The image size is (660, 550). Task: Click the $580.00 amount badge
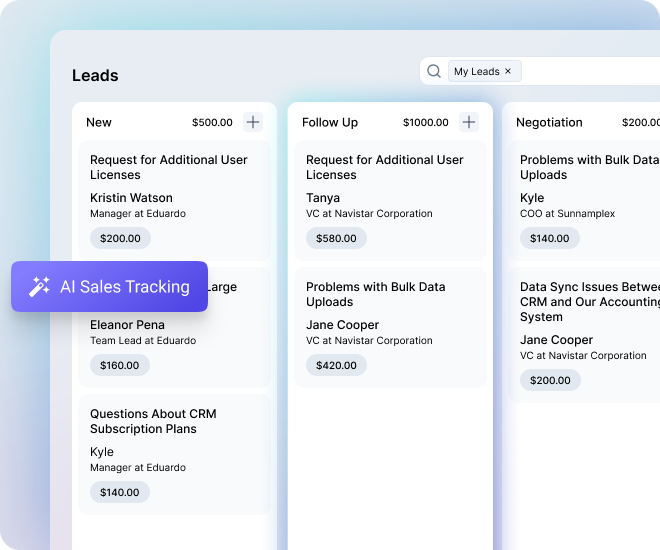(x=336, y=238)
